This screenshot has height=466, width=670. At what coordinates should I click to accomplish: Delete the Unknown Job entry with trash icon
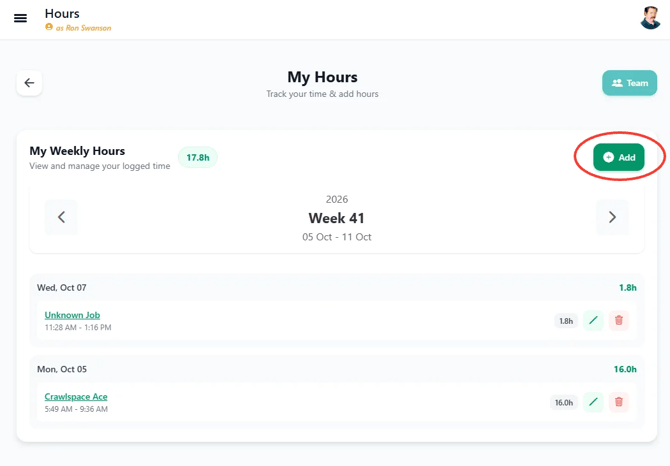(619, 320)
